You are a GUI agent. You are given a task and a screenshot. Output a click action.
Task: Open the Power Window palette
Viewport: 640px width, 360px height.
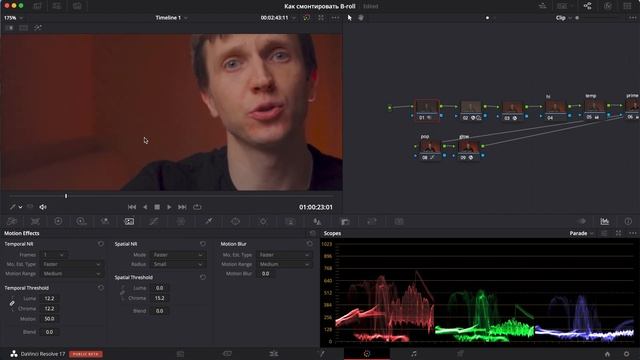pyautogui.click(x=236, y=221)
